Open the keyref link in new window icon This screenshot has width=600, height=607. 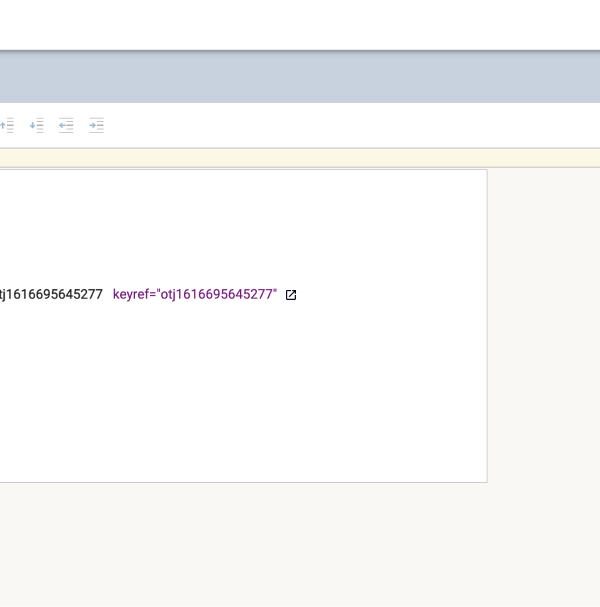[291, 295]
